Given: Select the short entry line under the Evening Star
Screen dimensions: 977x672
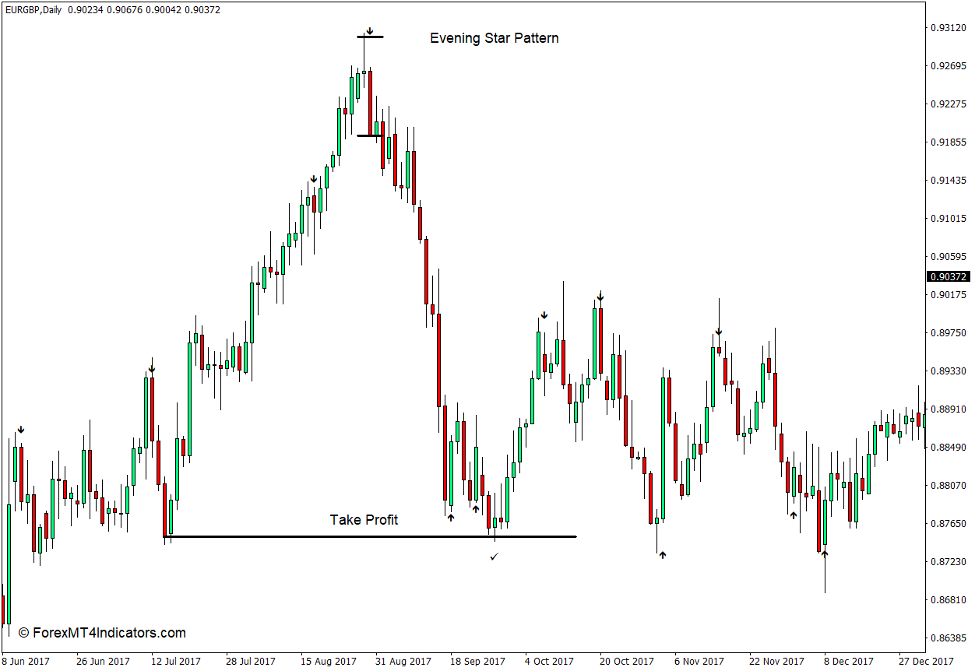Looking at the screenshot, I should click(x=369, y=135).
